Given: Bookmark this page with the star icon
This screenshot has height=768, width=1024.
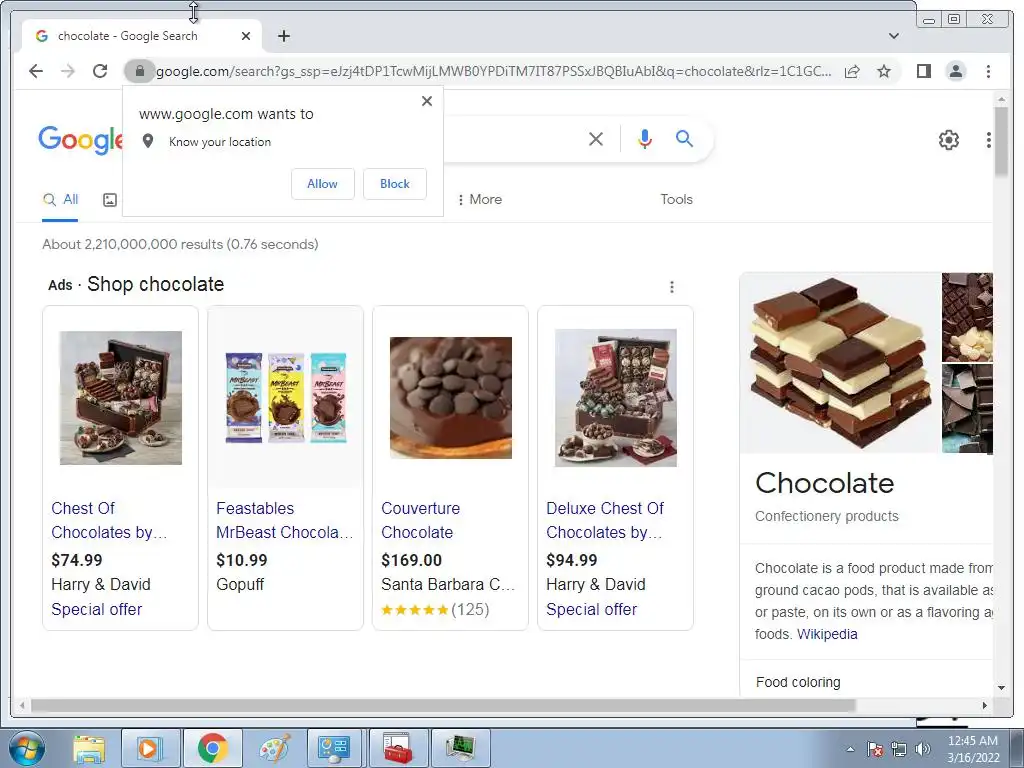Looking at the screenshot, I should [x=884, y=71].
